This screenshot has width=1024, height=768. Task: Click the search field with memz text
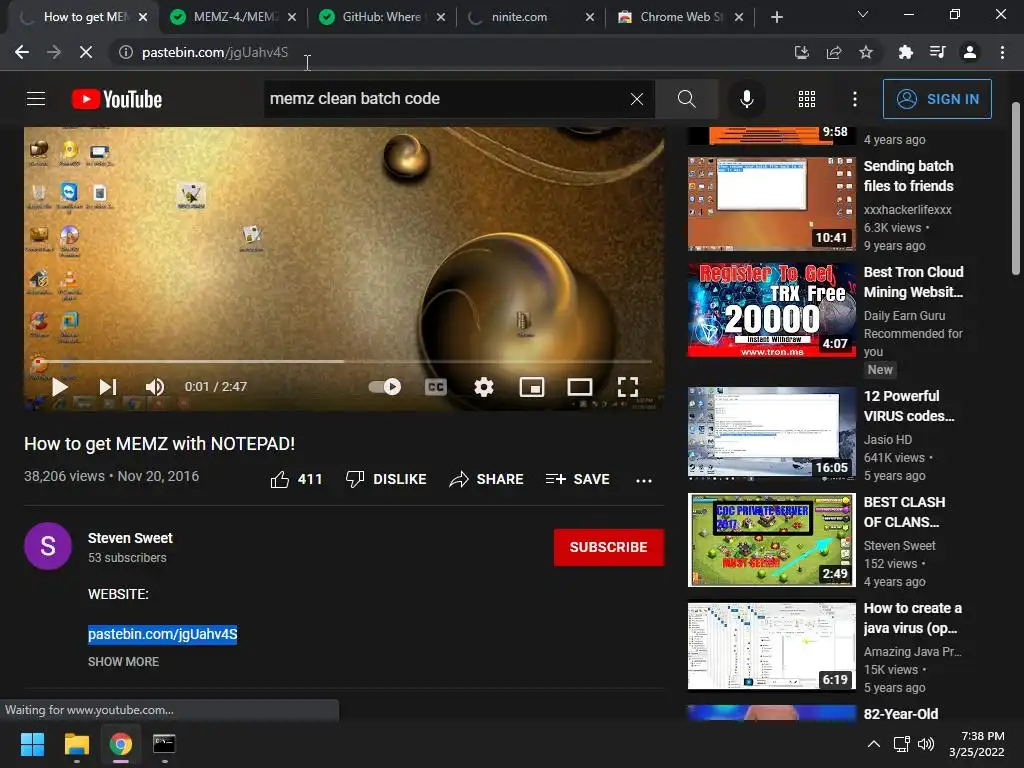(x=444, y=99)
